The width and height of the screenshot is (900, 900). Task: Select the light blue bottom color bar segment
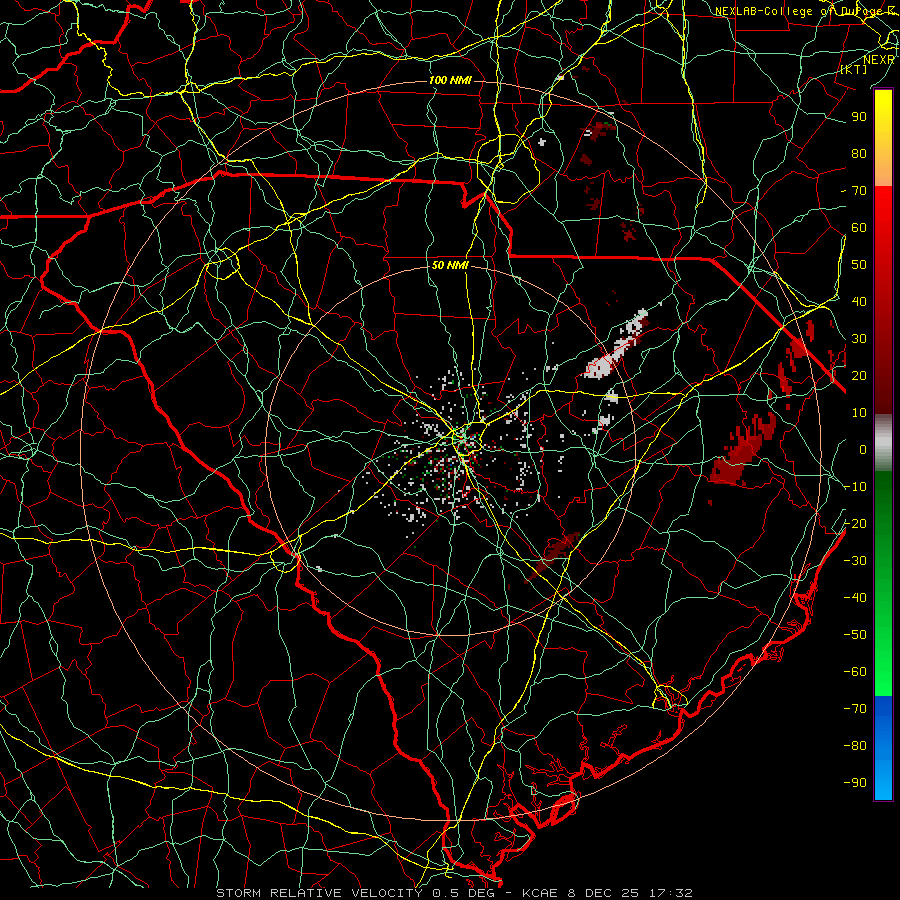click(x=883, y=778)
